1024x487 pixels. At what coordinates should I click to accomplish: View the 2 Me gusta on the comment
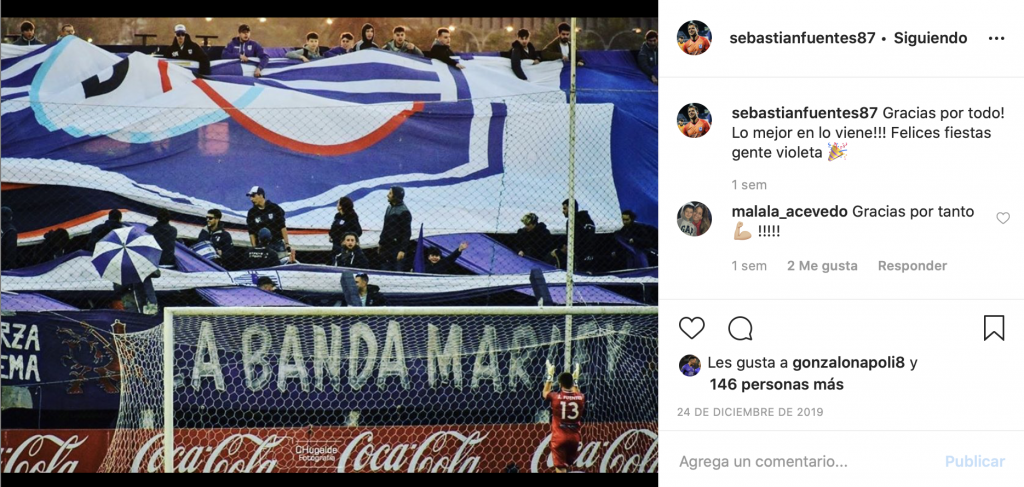pyautogui.click(x=822, y=266)
